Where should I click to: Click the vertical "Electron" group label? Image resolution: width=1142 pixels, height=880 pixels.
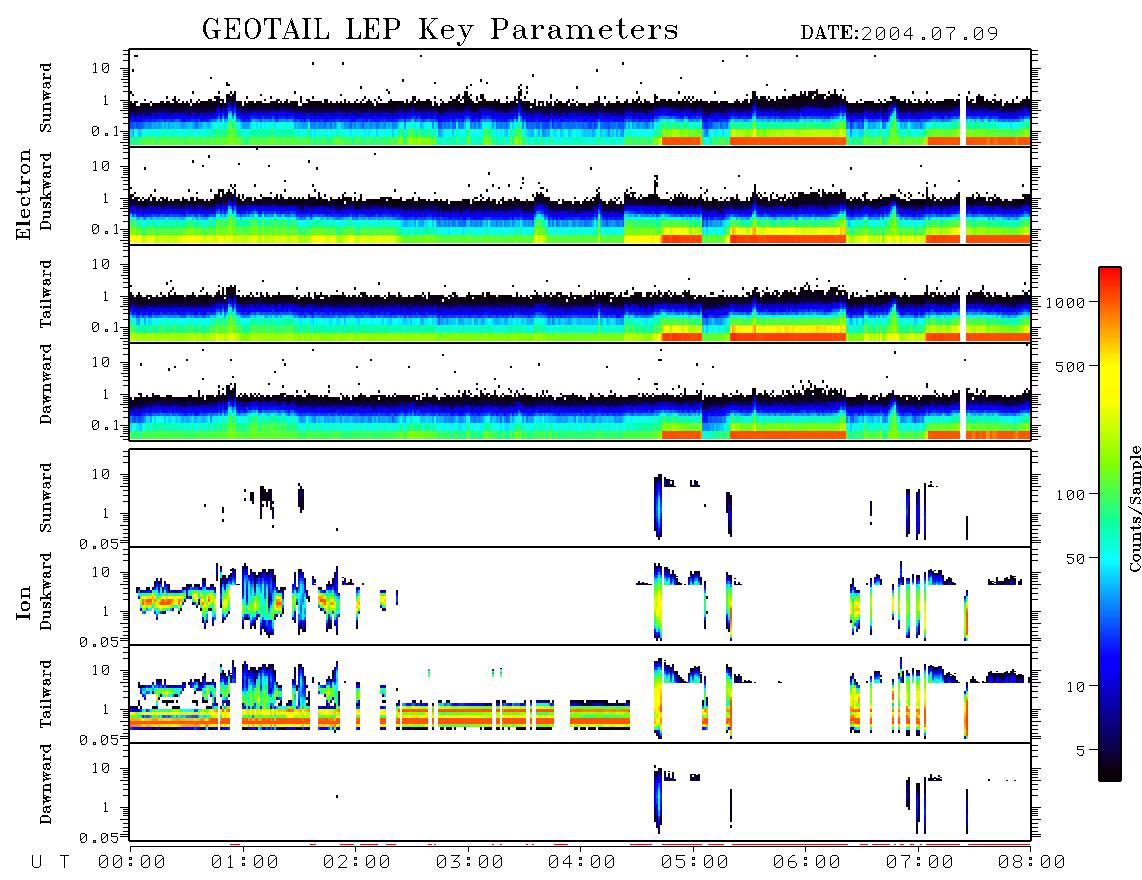click(24, 194)
